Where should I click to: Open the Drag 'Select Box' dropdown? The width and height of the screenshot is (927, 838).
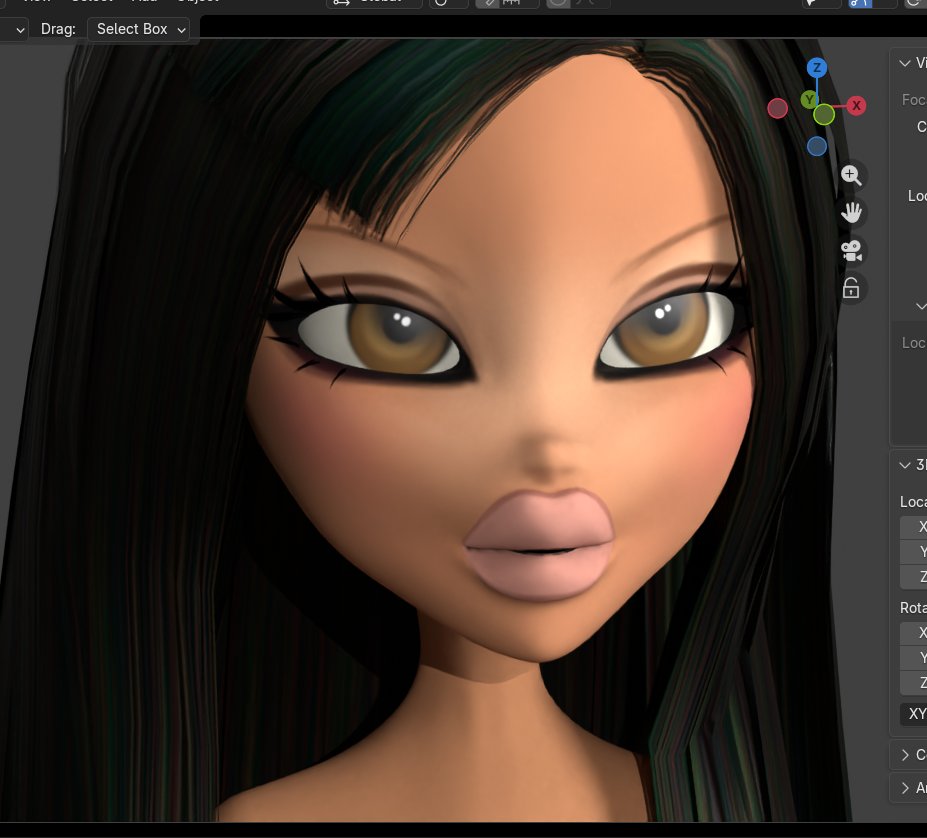coord(138,29)
